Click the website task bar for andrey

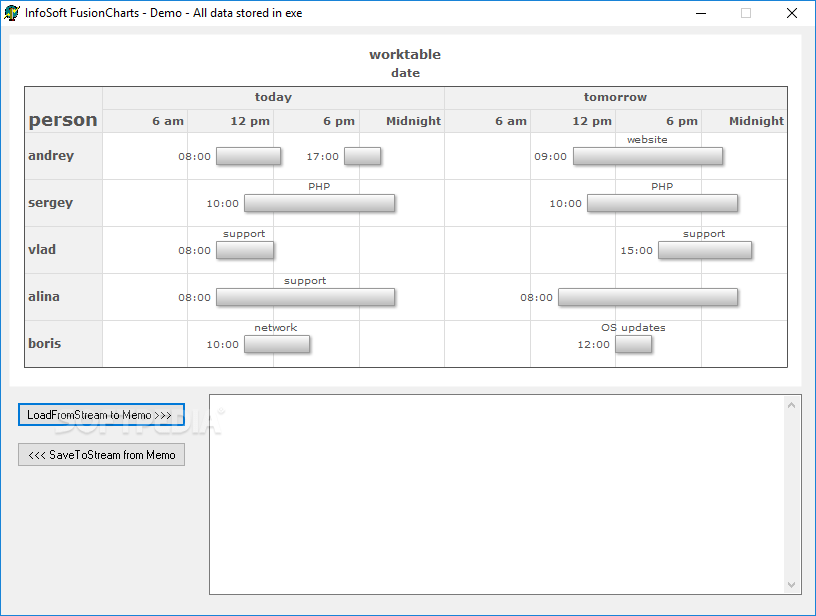(x=646, y=156)
